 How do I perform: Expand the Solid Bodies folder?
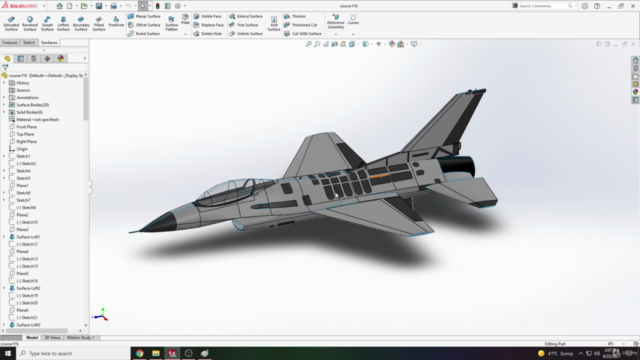(4, 112)
